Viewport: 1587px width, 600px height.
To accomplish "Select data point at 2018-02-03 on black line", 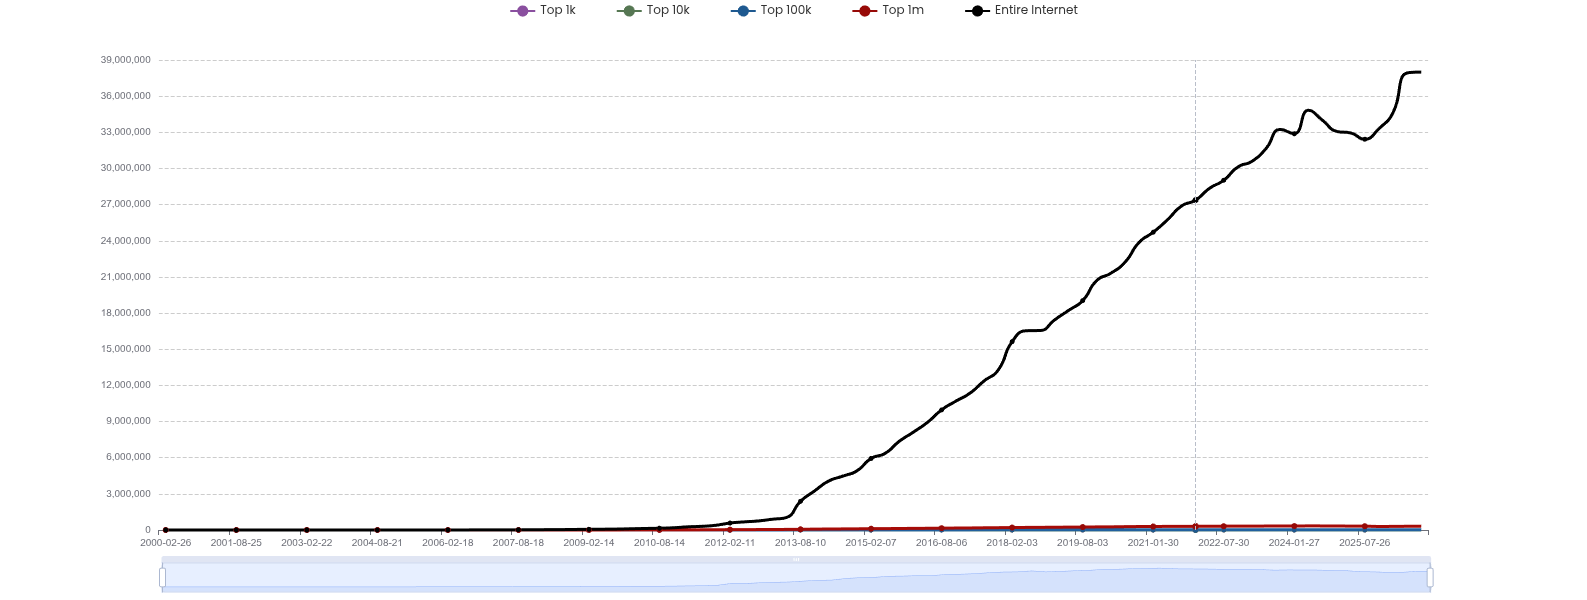I will [x=1012, y=342].
